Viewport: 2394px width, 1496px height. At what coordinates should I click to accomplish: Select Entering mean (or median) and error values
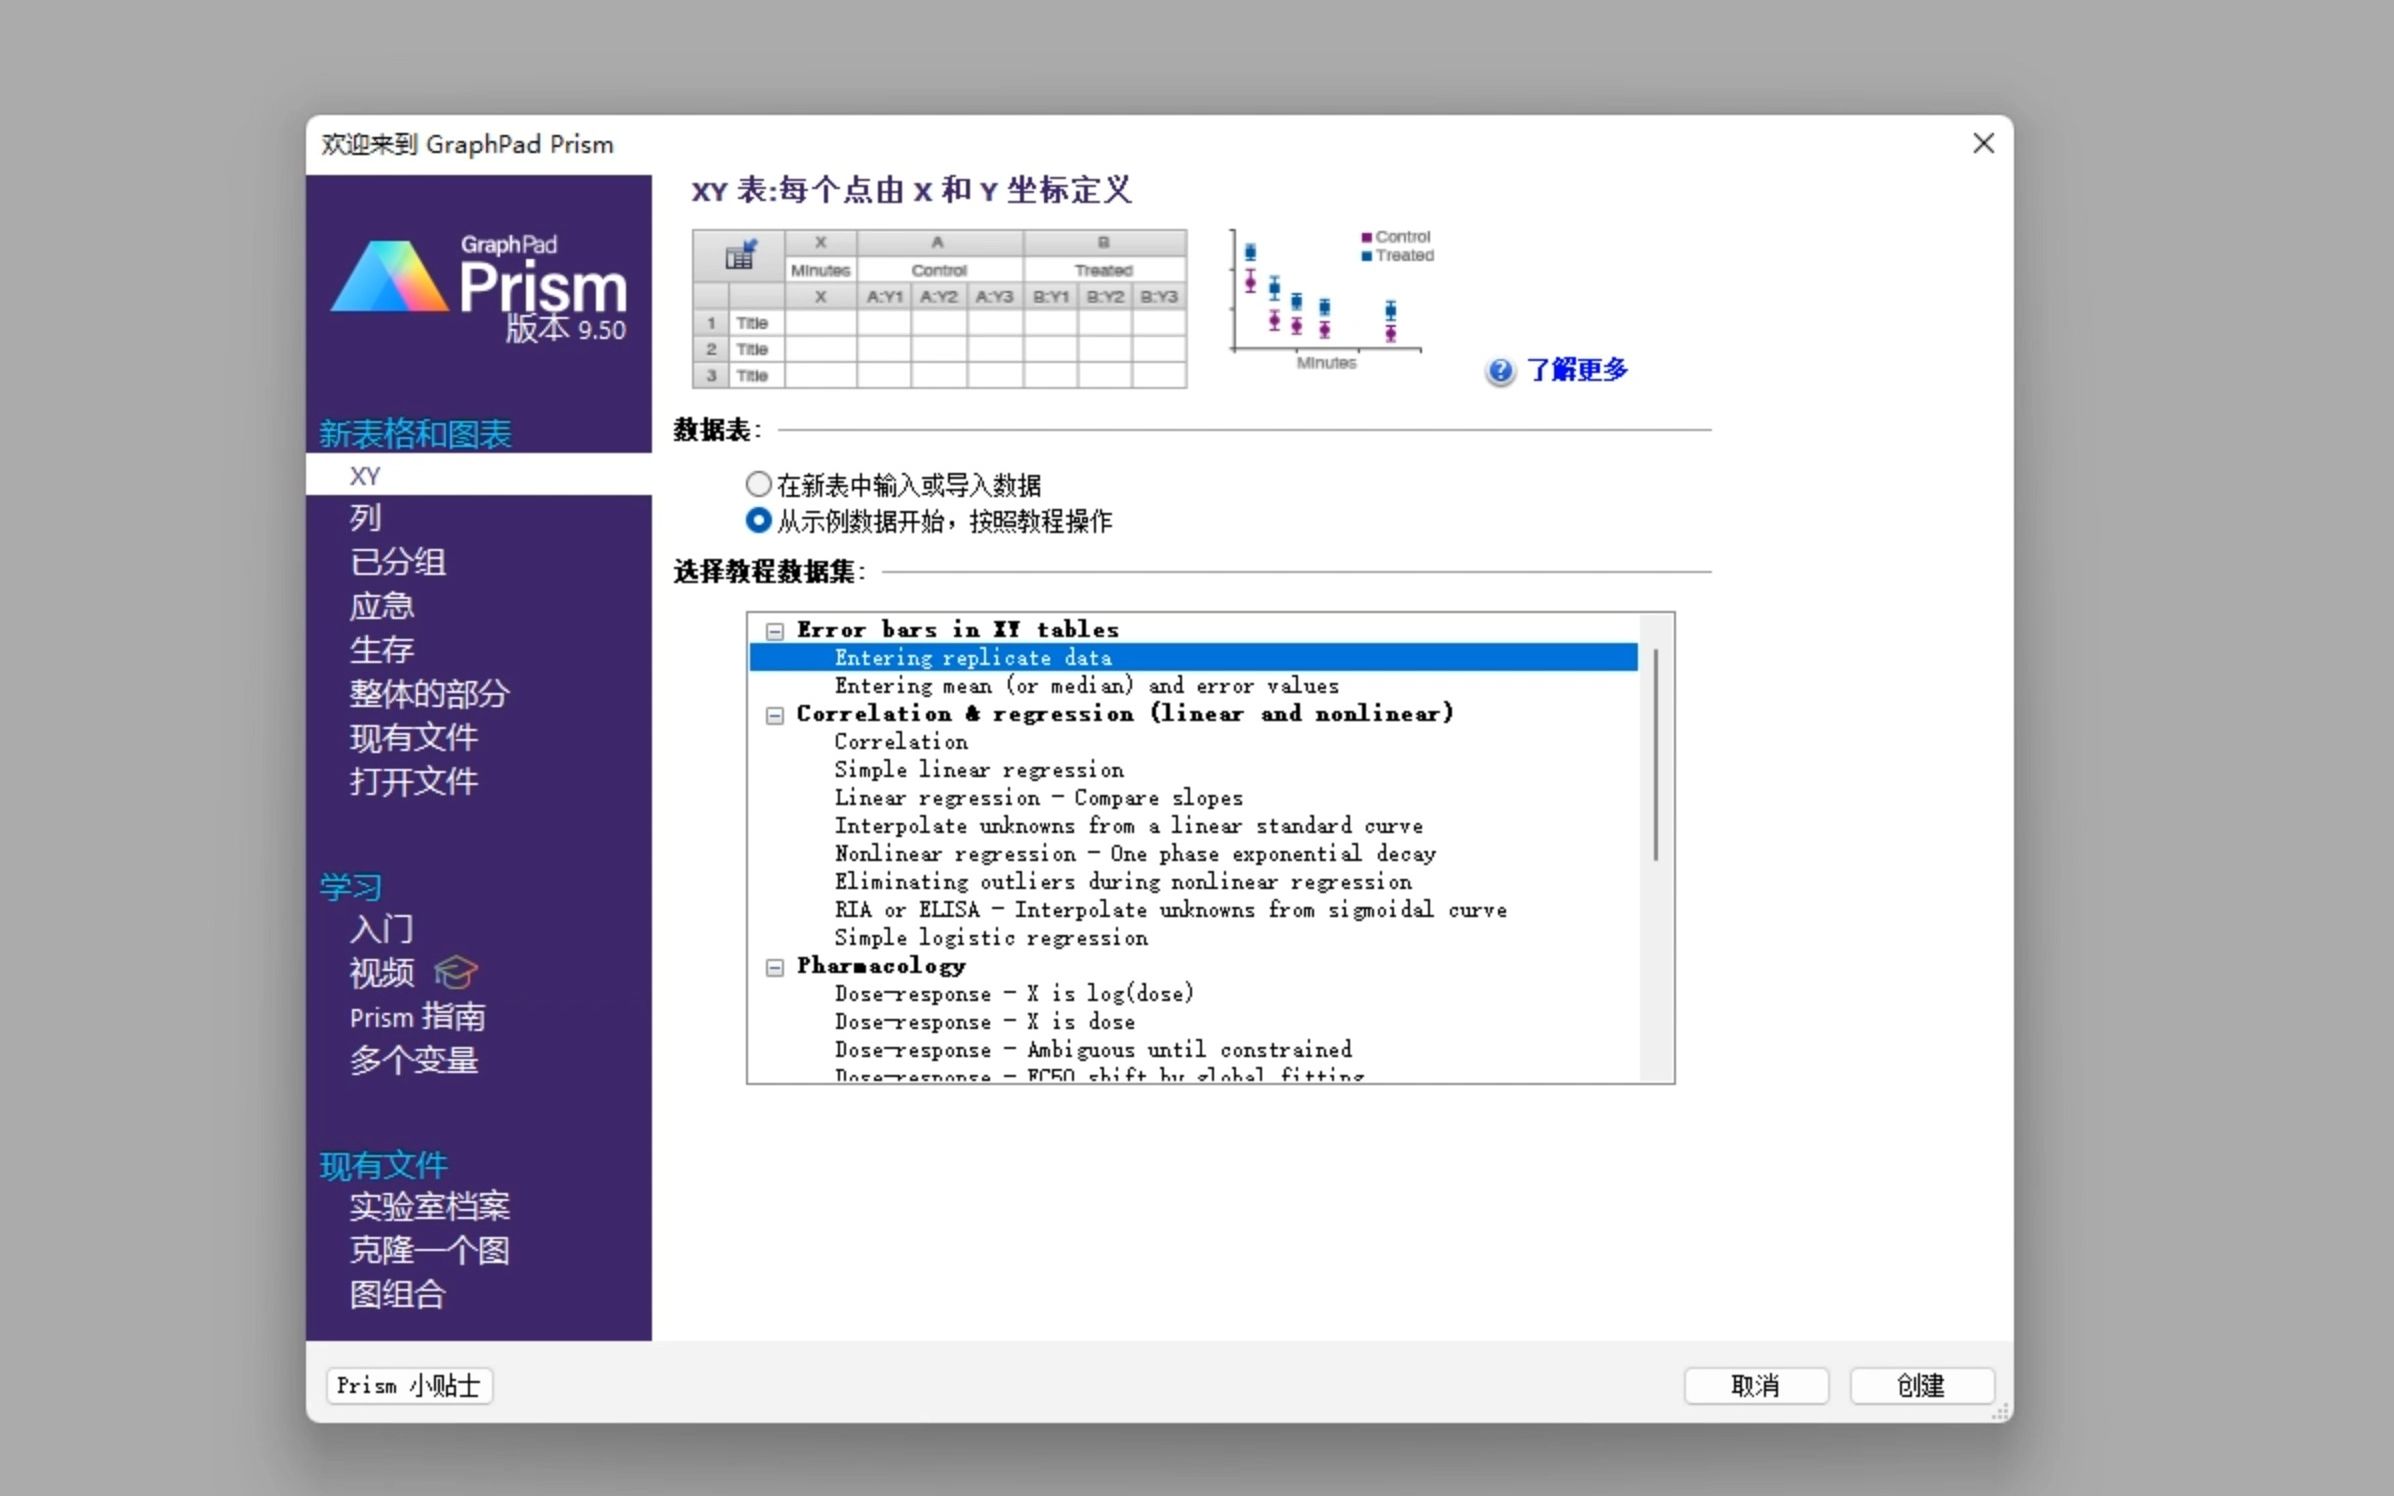point(1086,686)
